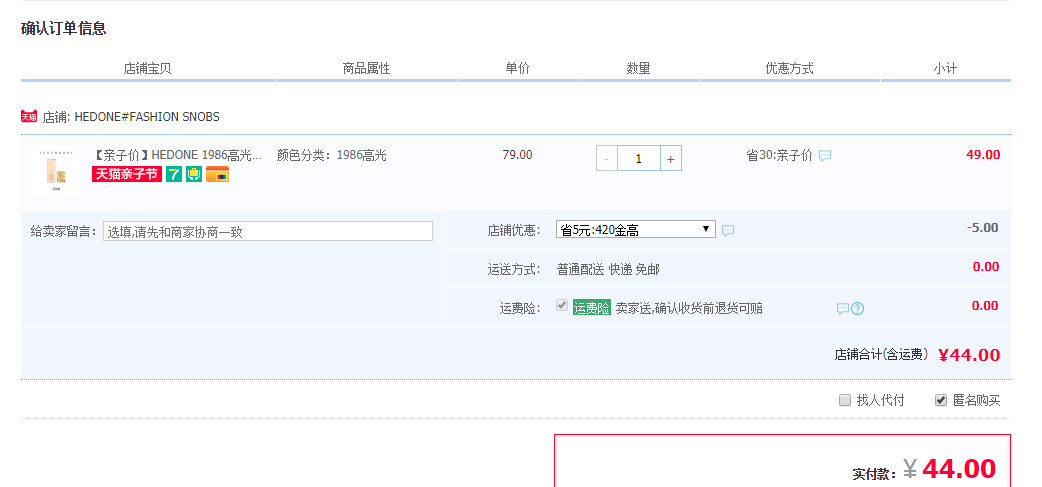Click 普通配送 快递 免邮 shipping text
The height and width of the screenshot is (487, 1042).
click(608, 269)
